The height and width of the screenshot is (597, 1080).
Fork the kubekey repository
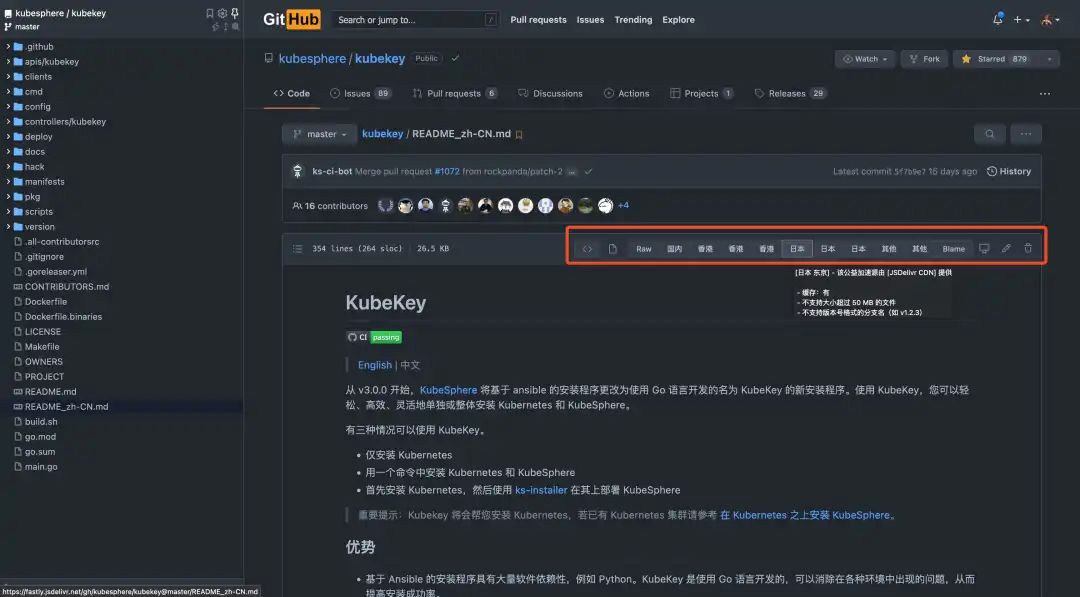tap(924, 59)
